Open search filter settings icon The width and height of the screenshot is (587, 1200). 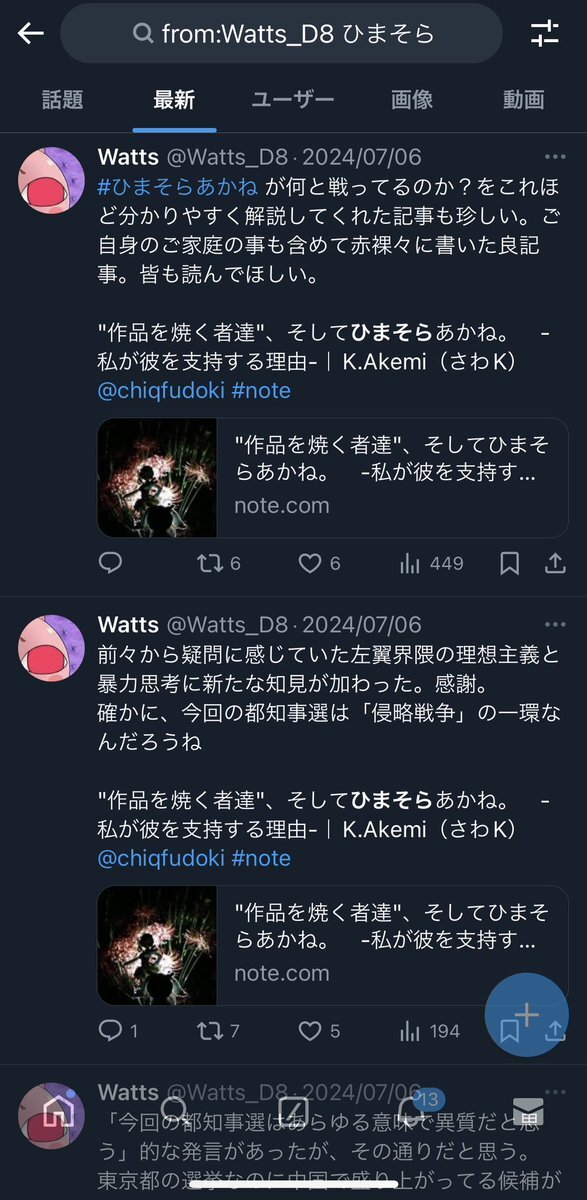click(545, 34)
